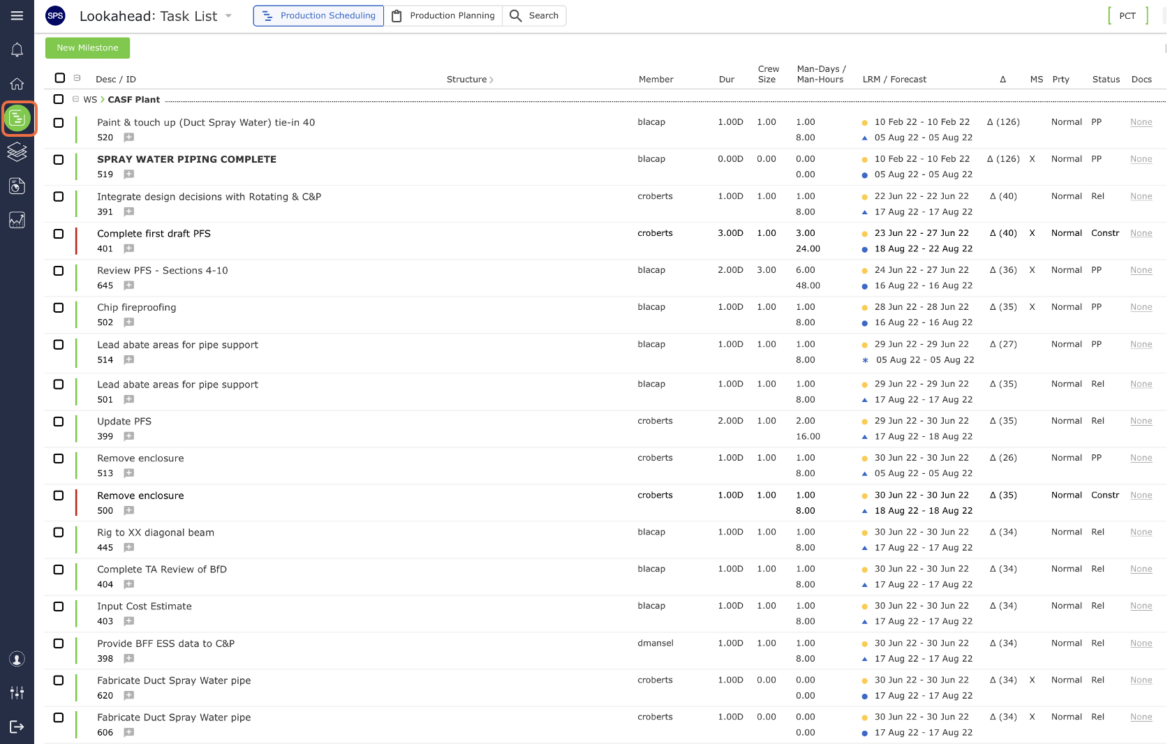Open comment icon for task 519
Screen dimensions: 1170x744
[x=129, y=175]
